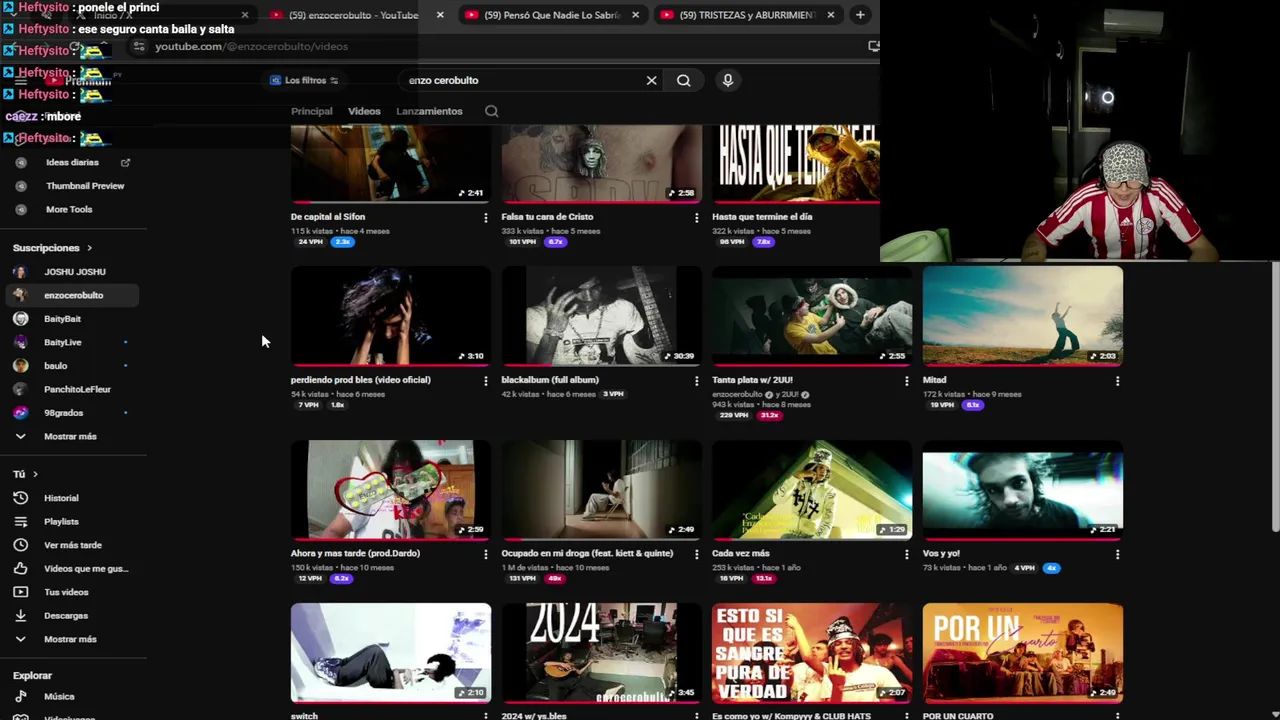This screenshot has height=720, width=1280.
Task: Open options menu for Tanta plata w/ 2UU!
Action: [x=907, y=381]
